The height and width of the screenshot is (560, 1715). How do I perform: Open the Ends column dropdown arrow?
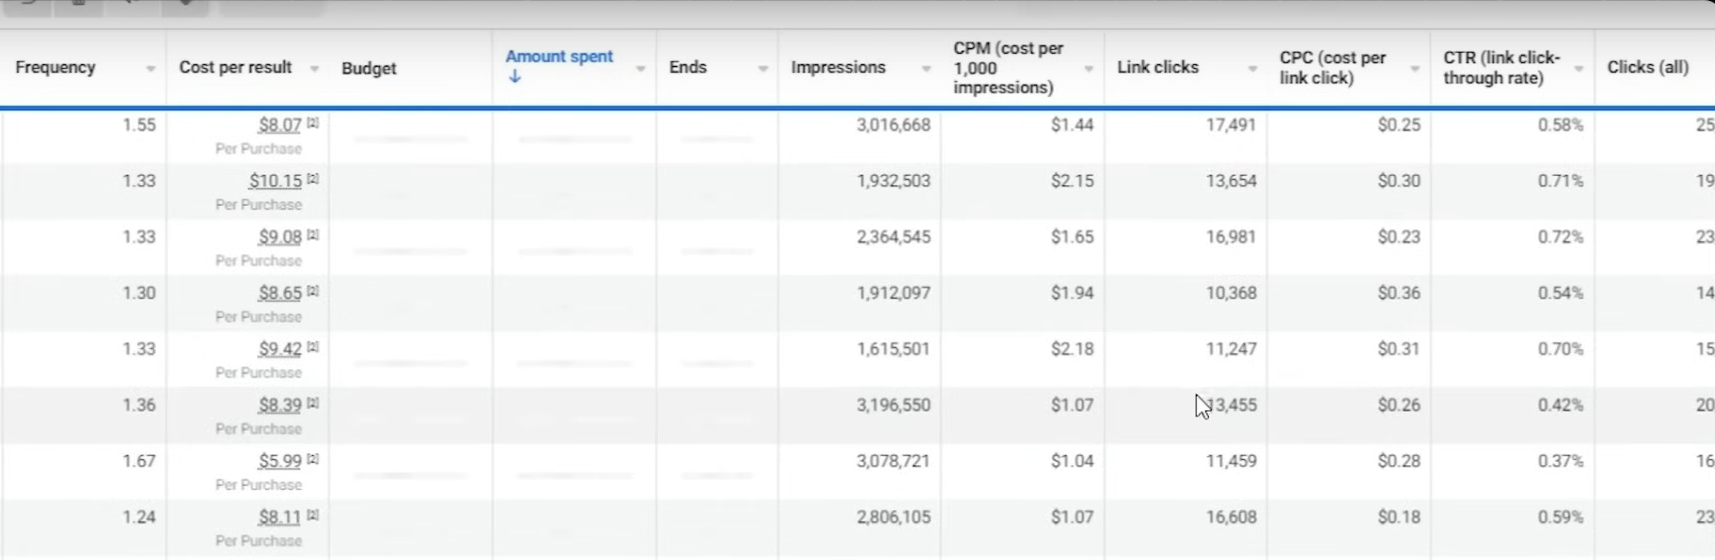tap(763, 69)
